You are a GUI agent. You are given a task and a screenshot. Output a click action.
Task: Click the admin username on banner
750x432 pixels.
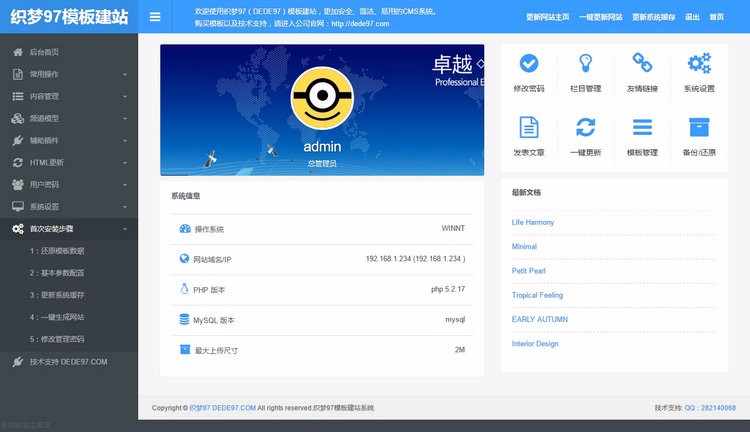322,146
